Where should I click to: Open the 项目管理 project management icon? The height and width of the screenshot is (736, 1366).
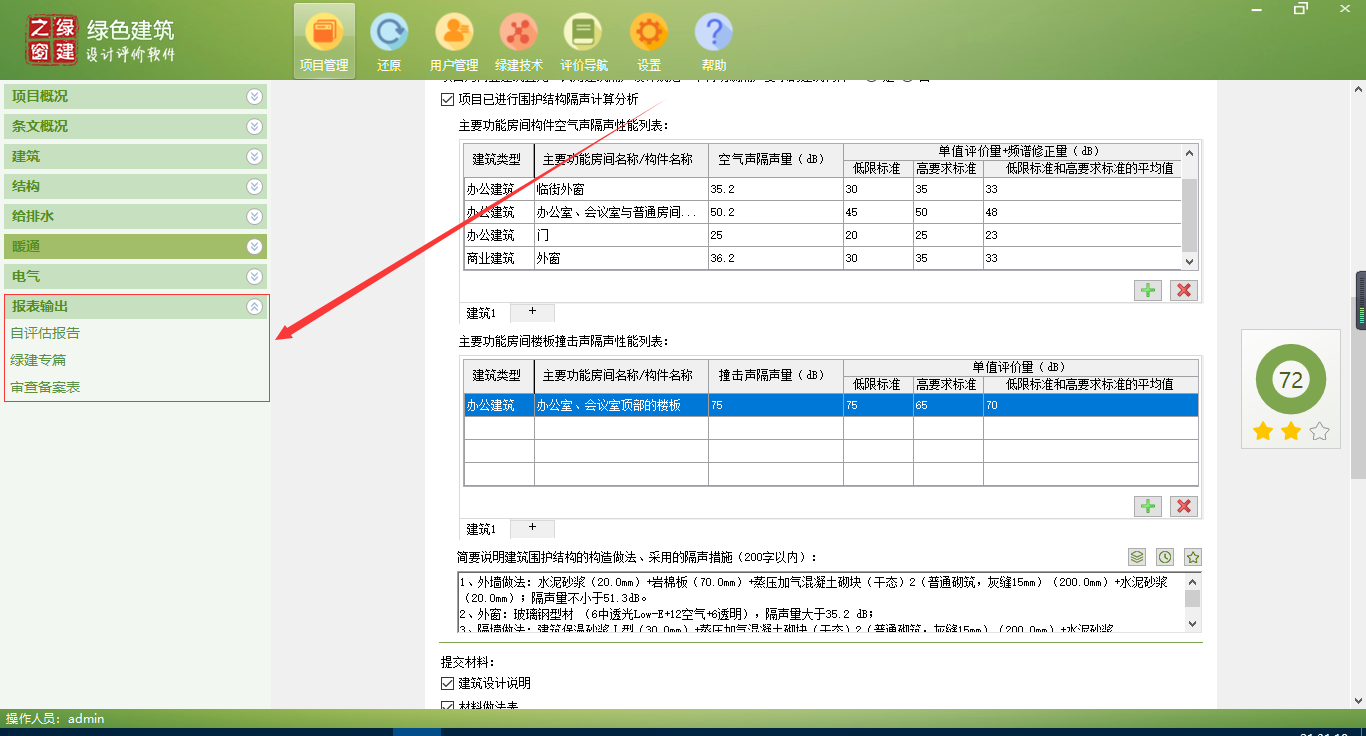tap(323, 33)
